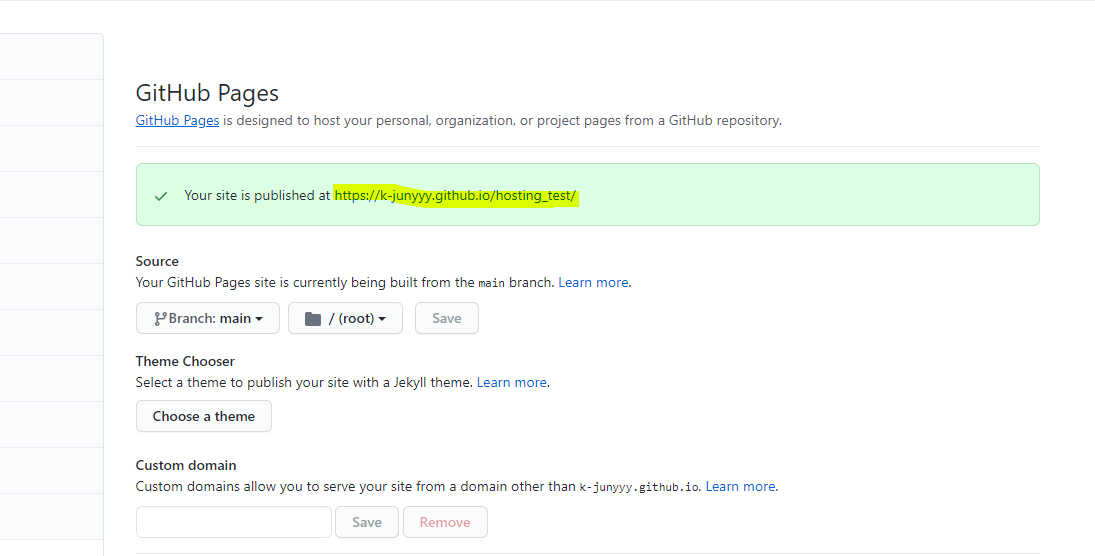Click the Theme Chooser section label

pyautogui.click(x=185, y=361)
